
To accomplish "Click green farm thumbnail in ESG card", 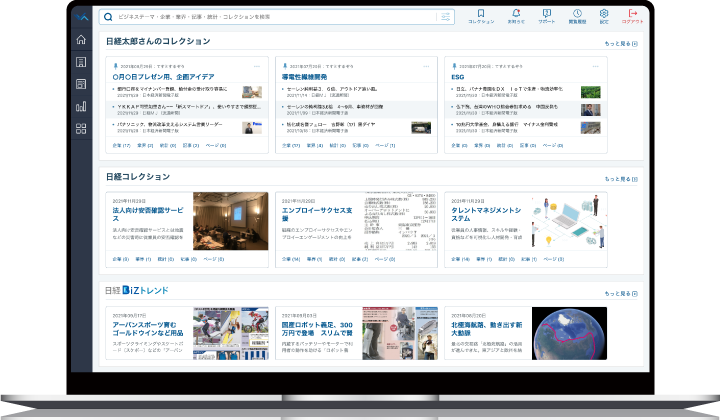I will tap(591, 92).
